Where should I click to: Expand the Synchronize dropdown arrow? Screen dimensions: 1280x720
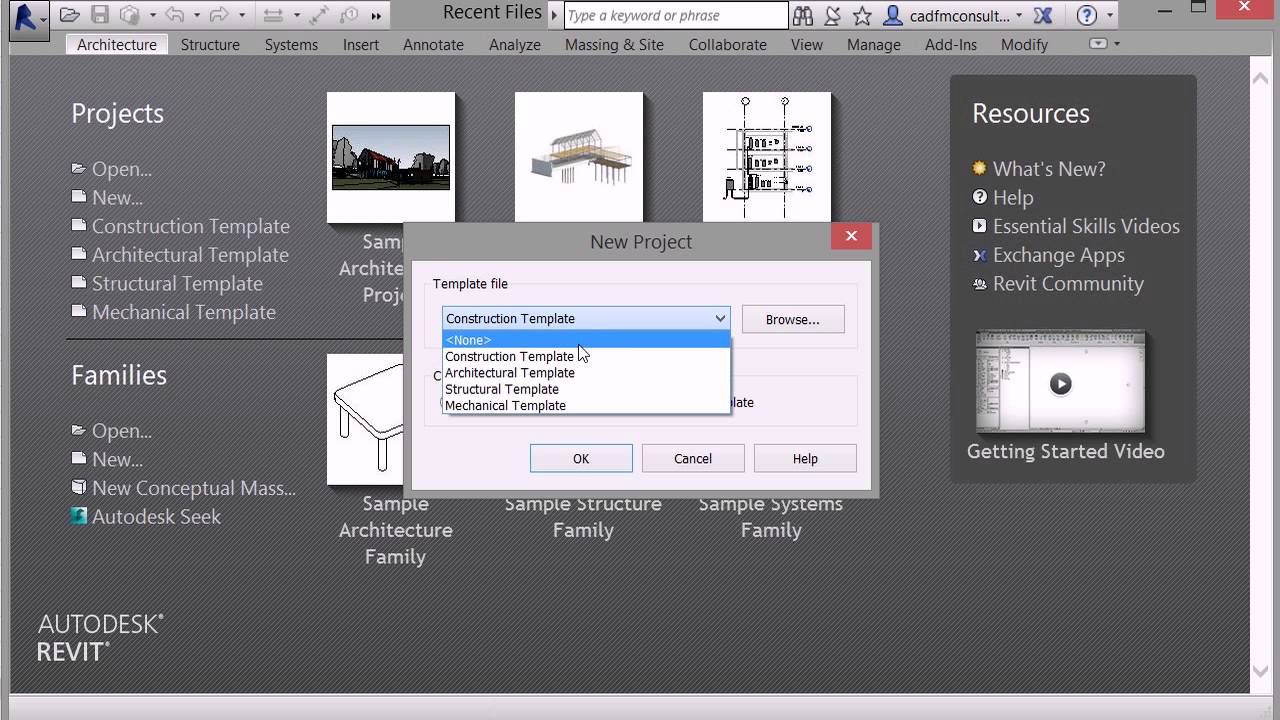click(x=153, y=16)
